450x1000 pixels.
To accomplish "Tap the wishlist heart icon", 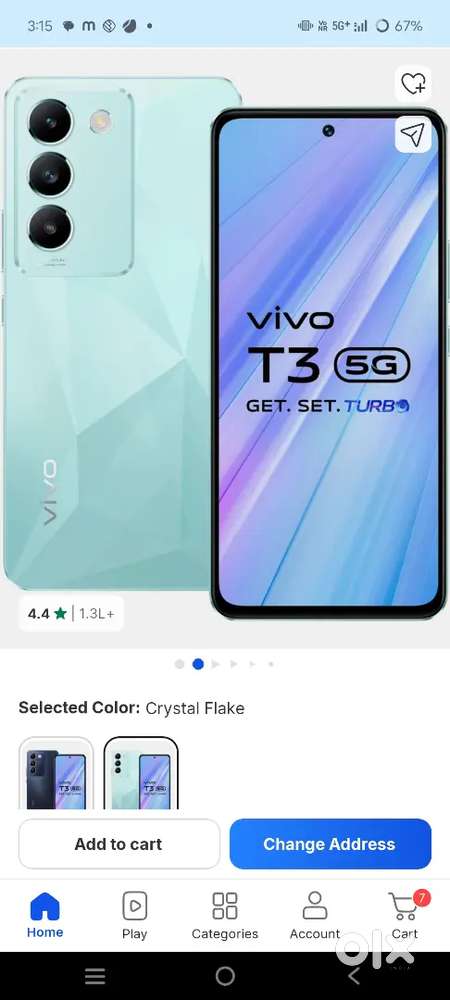I will (x=413, y=84).
